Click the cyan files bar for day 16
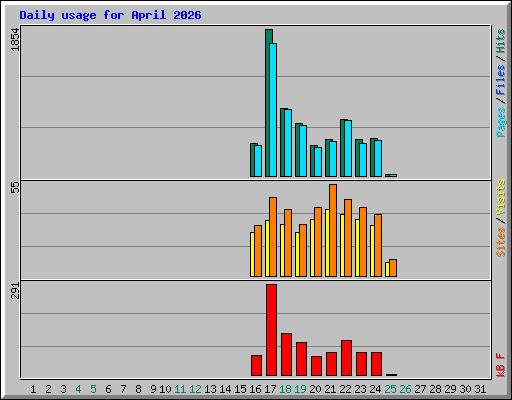The width and height of the screenshot is (512, 400). click(x=258, y=161)
